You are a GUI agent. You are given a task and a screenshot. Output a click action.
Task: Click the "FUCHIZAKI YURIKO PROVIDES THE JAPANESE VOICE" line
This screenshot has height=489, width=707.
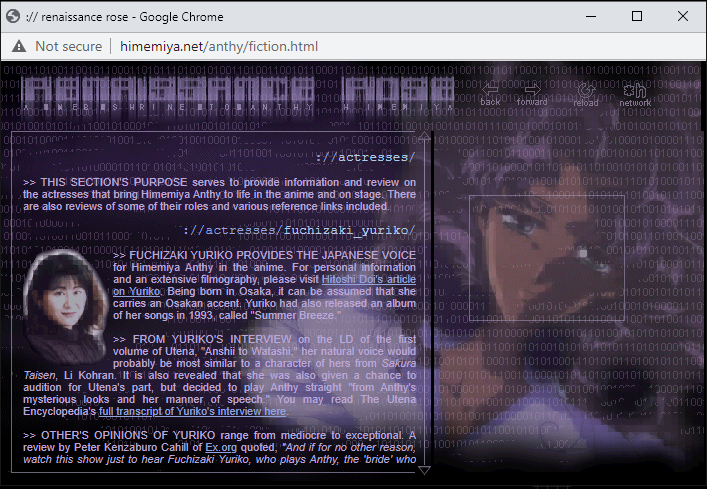click(x=264, y=255)
